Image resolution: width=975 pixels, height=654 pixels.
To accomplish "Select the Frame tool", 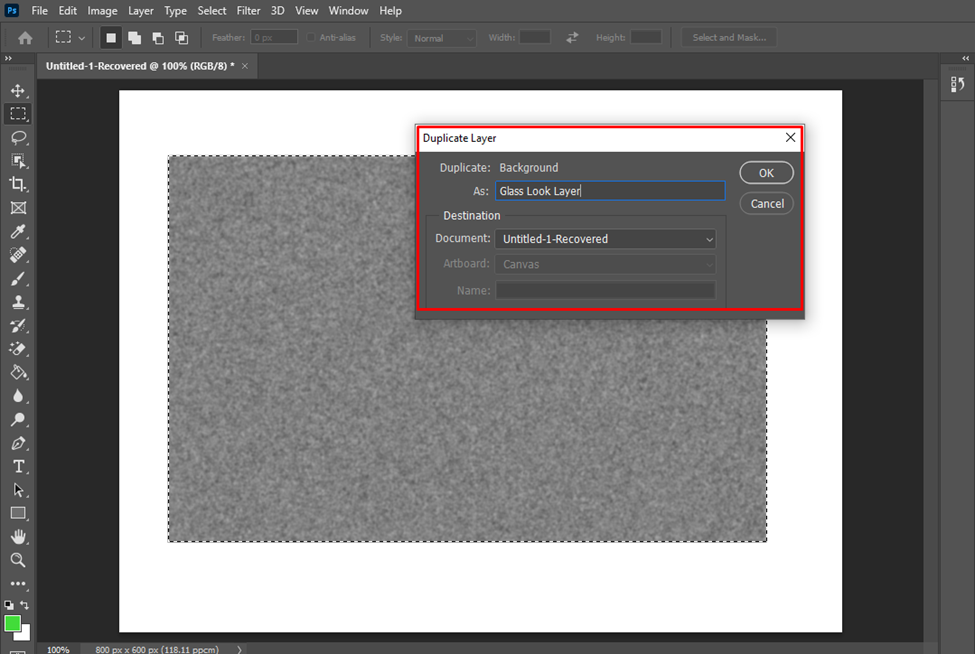I will (x=18, y=208).
